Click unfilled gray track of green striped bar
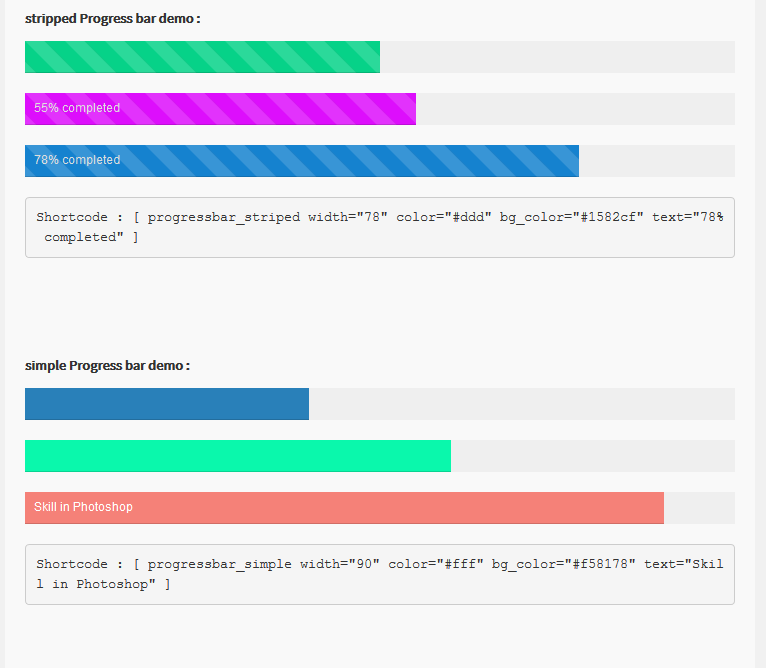Screen dimensions: 766x668 tap(557, 57)
